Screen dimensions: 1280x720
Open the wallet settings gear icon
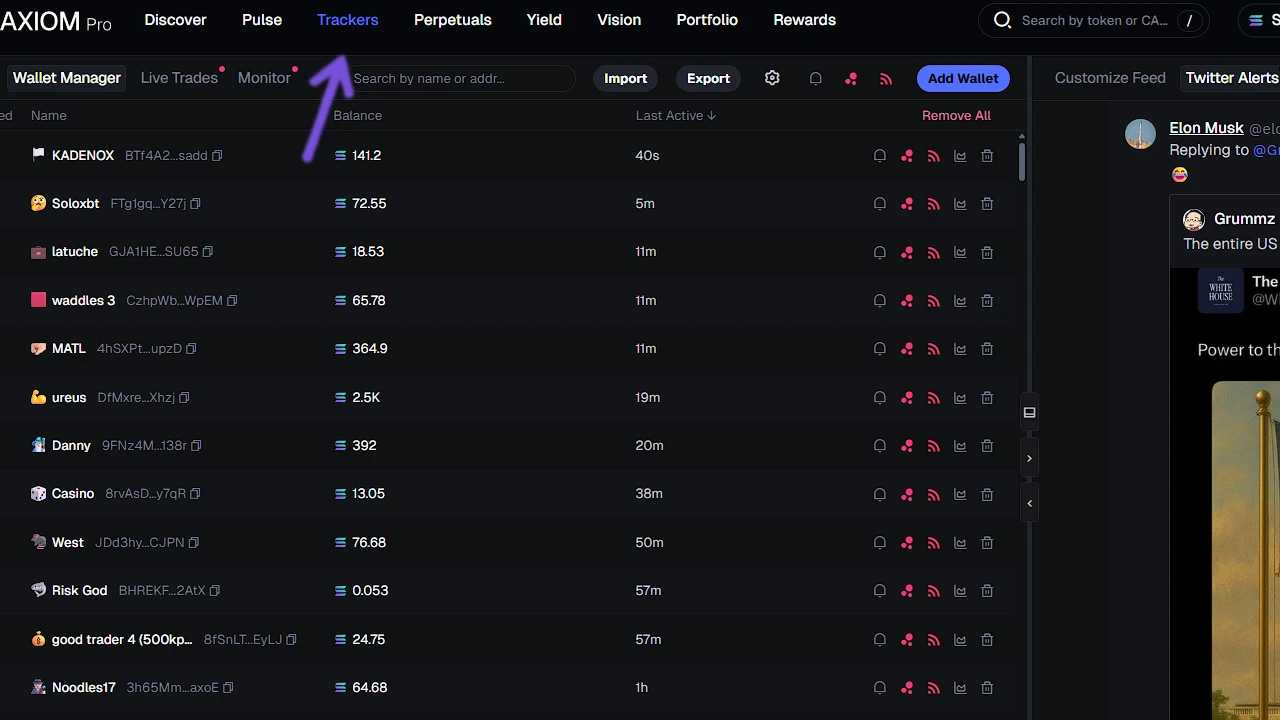(772, 78)
